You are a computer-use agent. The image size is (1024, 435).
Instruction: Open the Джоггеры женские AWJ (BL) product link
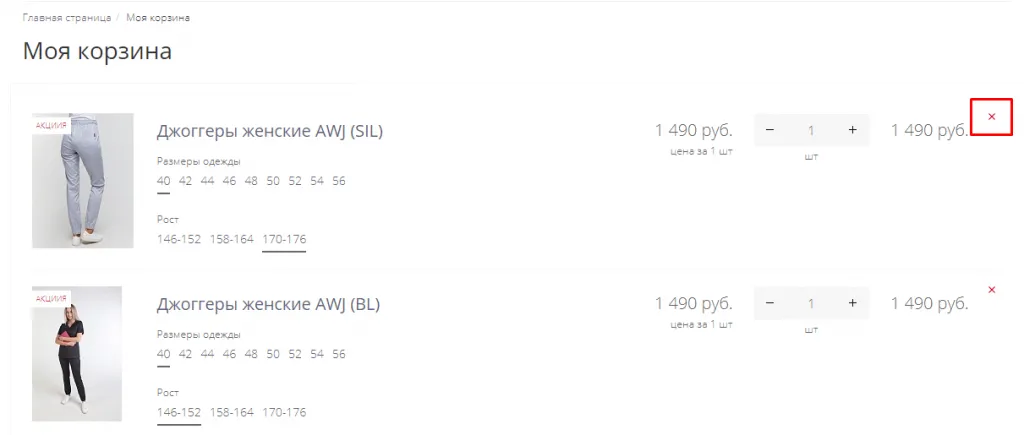coord(268,304)
